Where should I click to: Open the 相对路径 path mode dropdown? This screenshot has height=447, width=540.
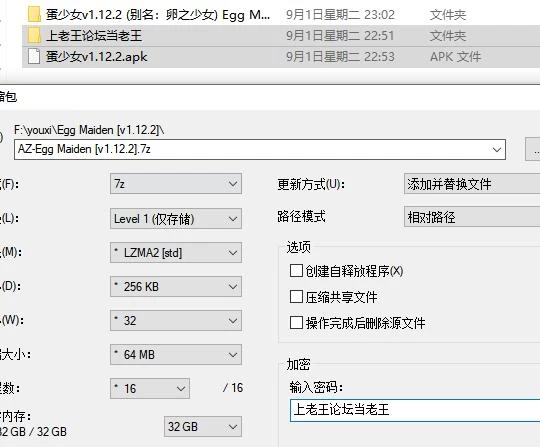472,217
